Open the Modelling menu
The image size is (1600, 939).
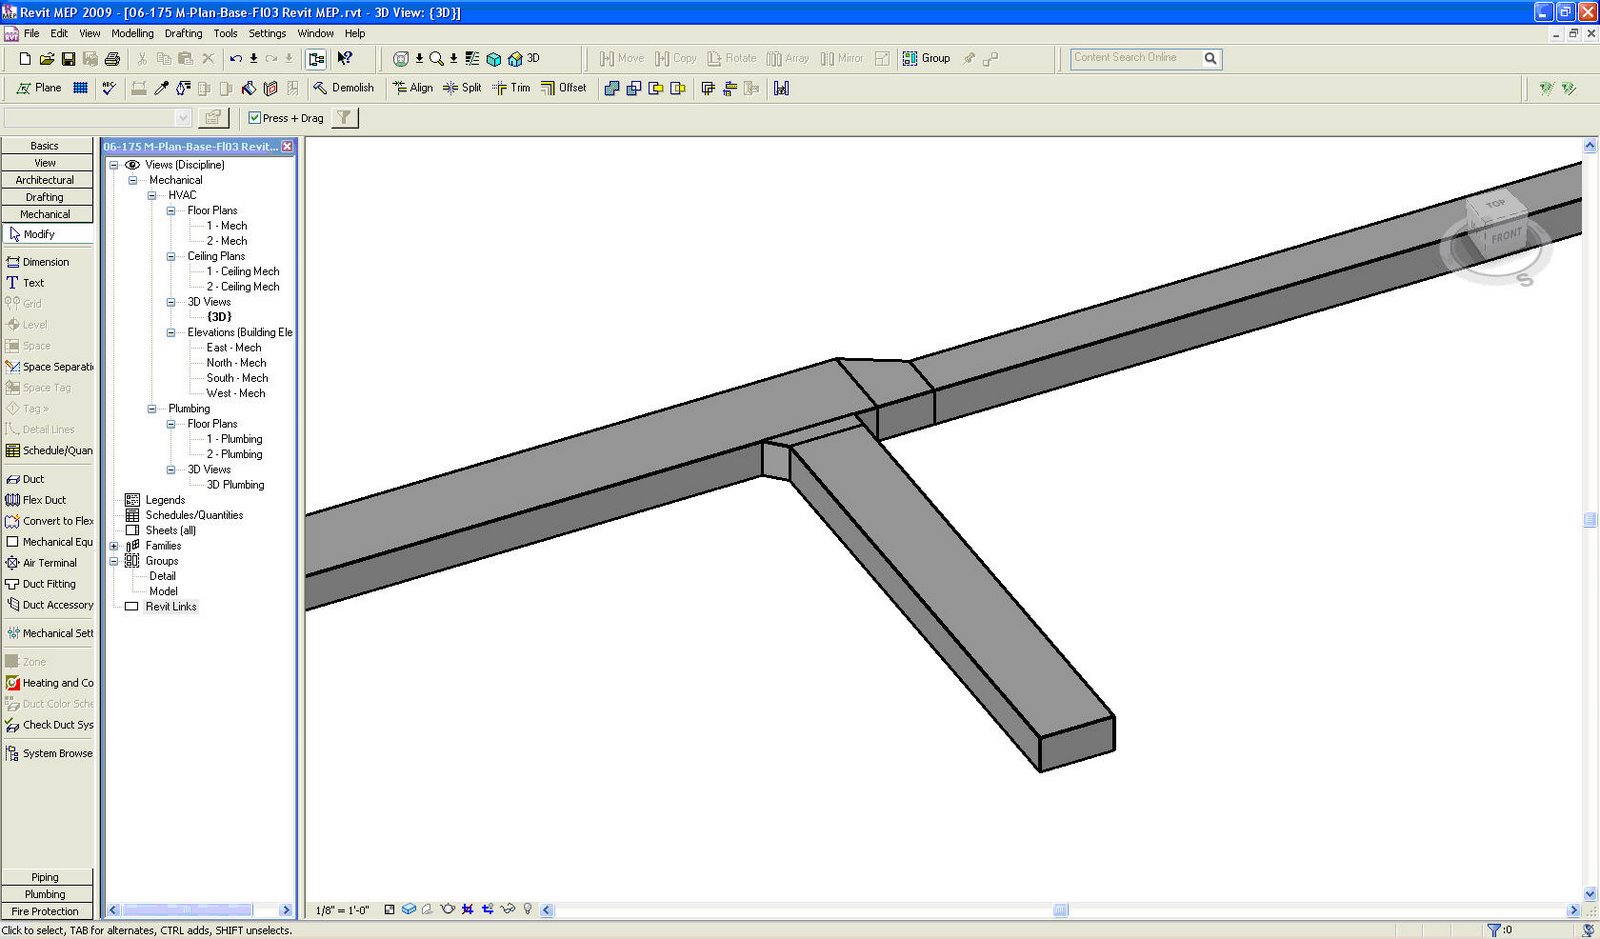(132, 33)
